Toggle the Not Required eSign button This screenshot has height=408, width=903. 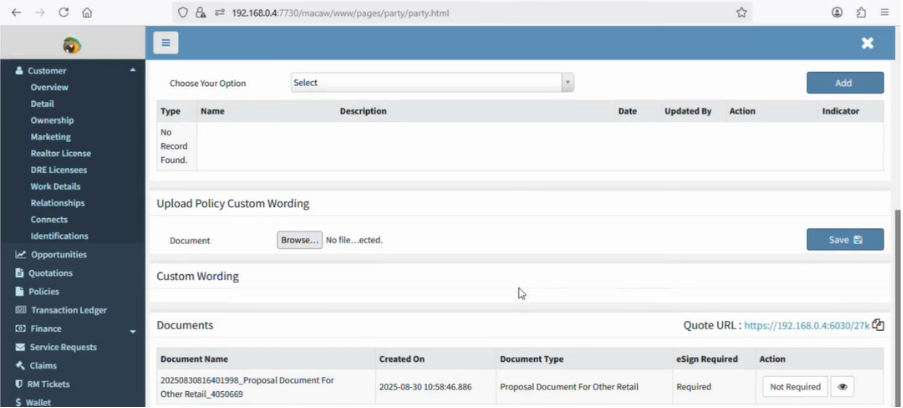(795, 387)
